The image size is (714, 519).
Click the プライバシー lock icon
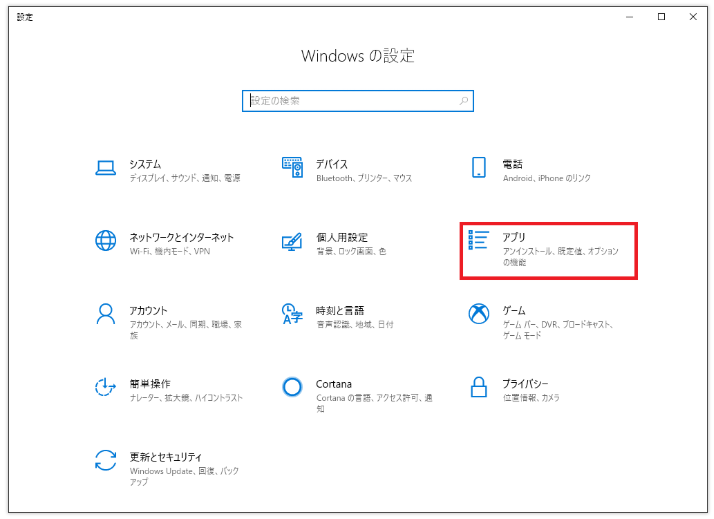click(479, 387)
